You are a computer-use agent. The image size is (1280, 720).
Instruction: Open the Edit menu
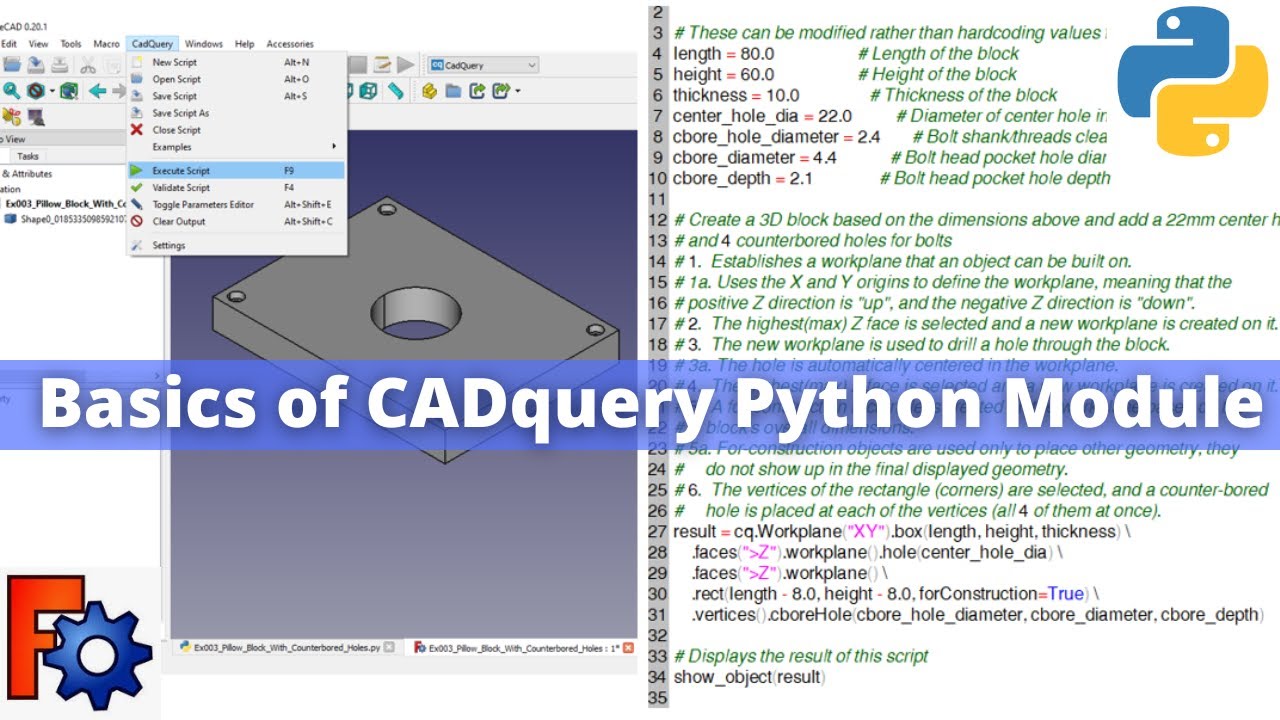coord(8,44)
